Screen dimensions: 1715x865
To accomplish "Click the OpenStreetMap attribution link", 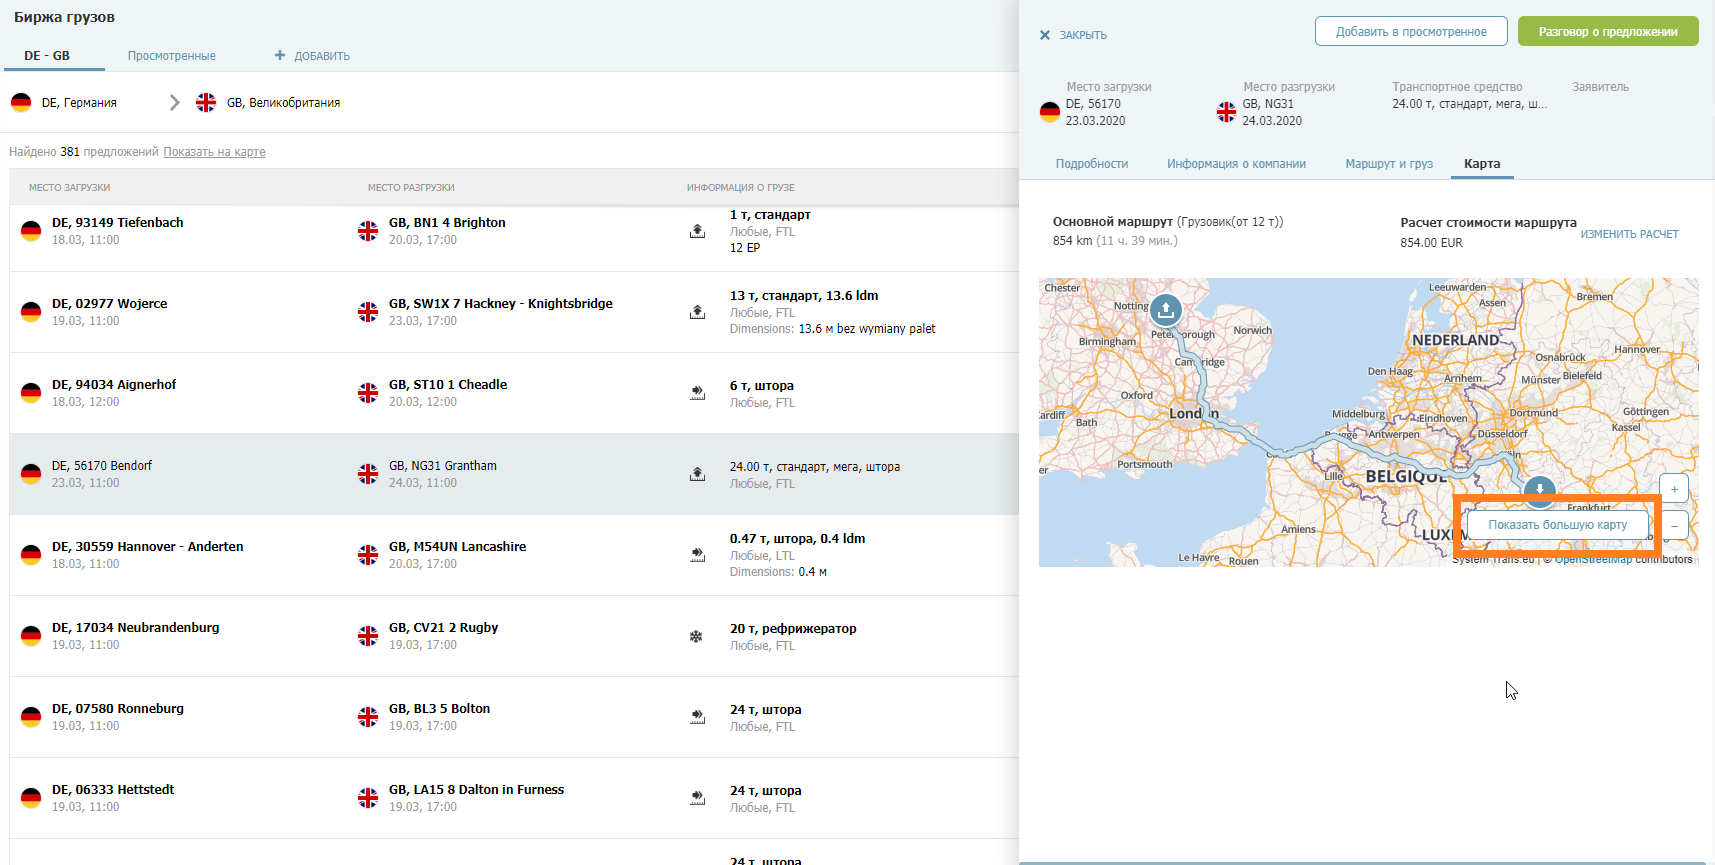I will 1593,559.
